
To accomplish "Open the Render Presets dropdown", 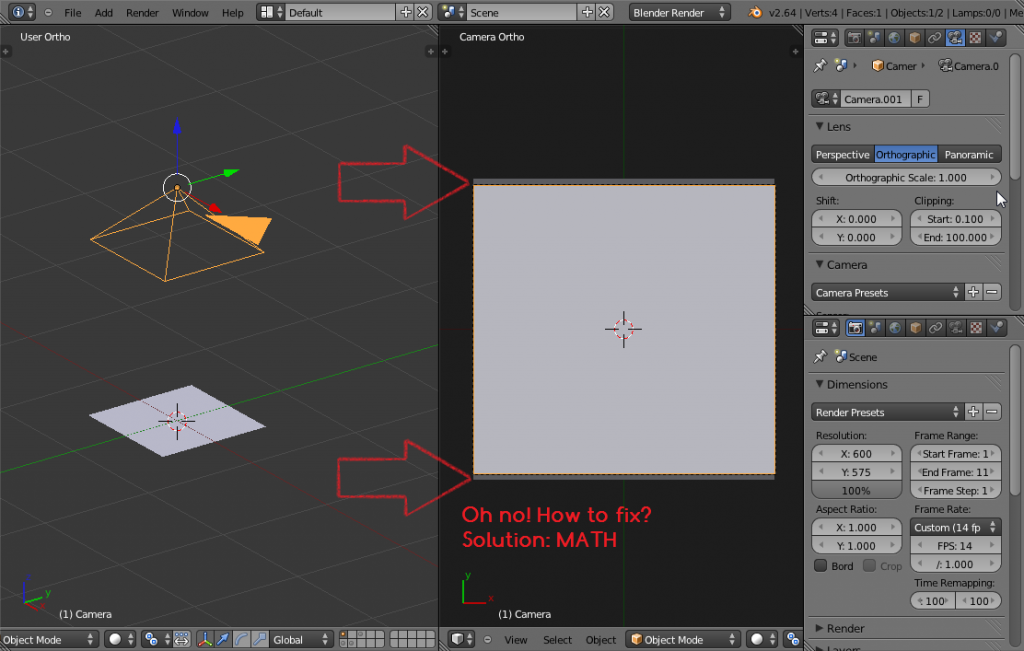I will [886, 411].
